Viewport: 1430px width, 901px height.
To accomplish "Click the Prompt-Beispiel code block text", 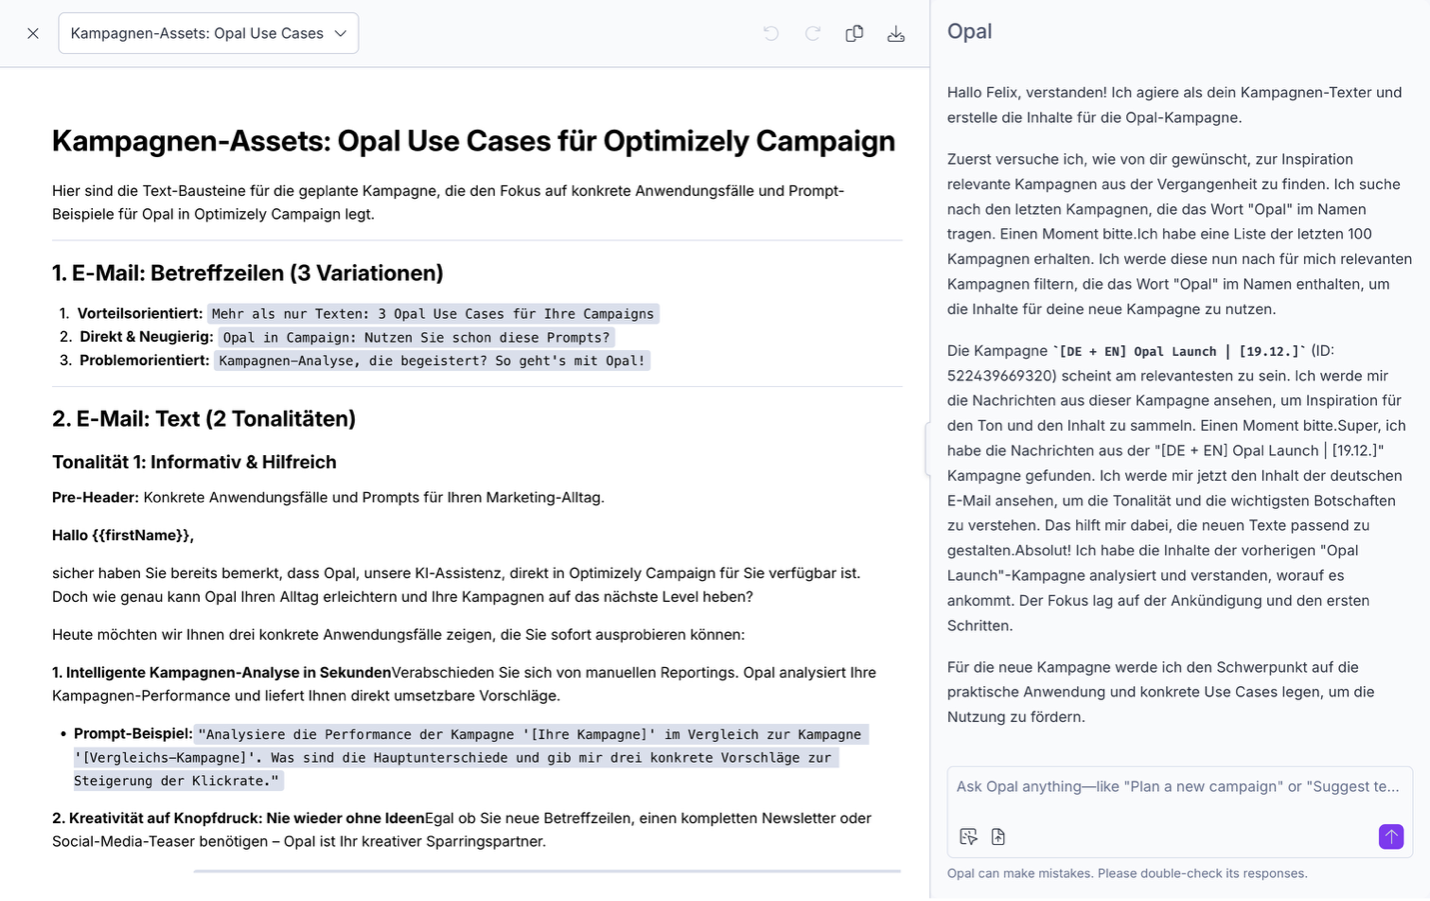I will 471,758.
